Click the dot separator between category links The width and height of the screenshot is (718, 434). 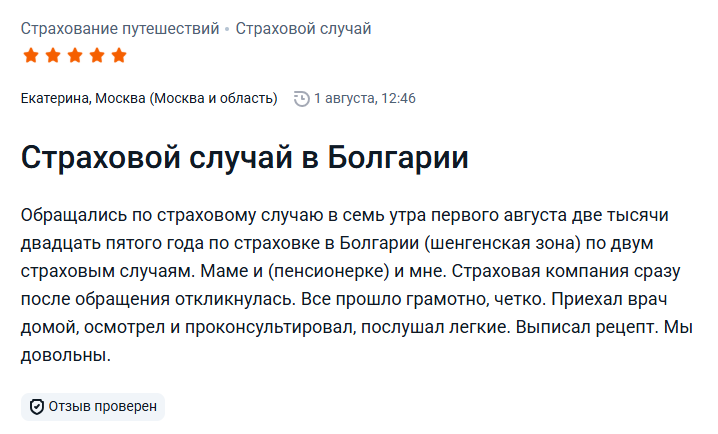point(227,29)
